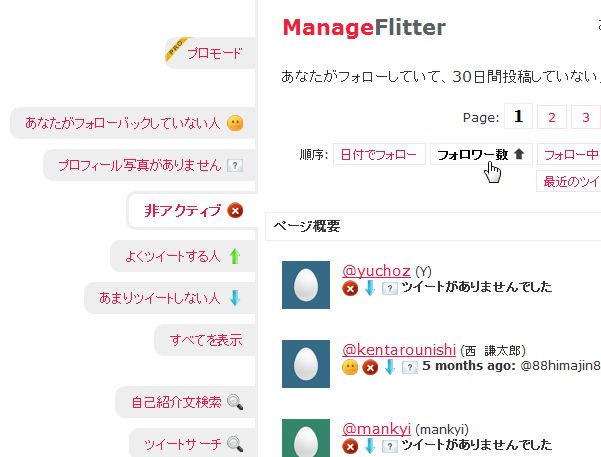Open the @yuchoz profile link
601x457 pixels.
point(376,271)
